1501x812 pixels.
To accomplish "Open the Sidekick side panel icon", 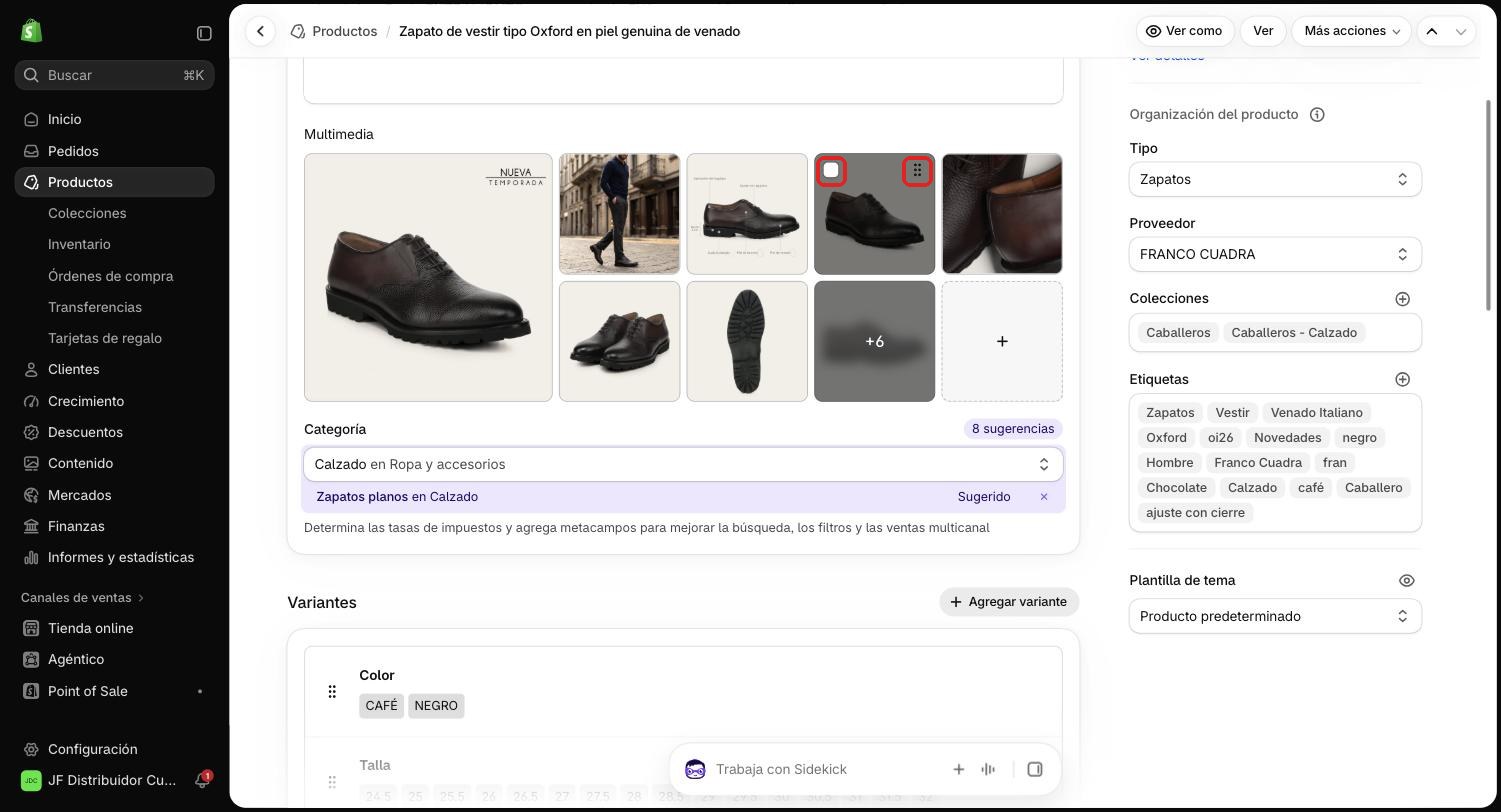I will [x=1035, y=769].
